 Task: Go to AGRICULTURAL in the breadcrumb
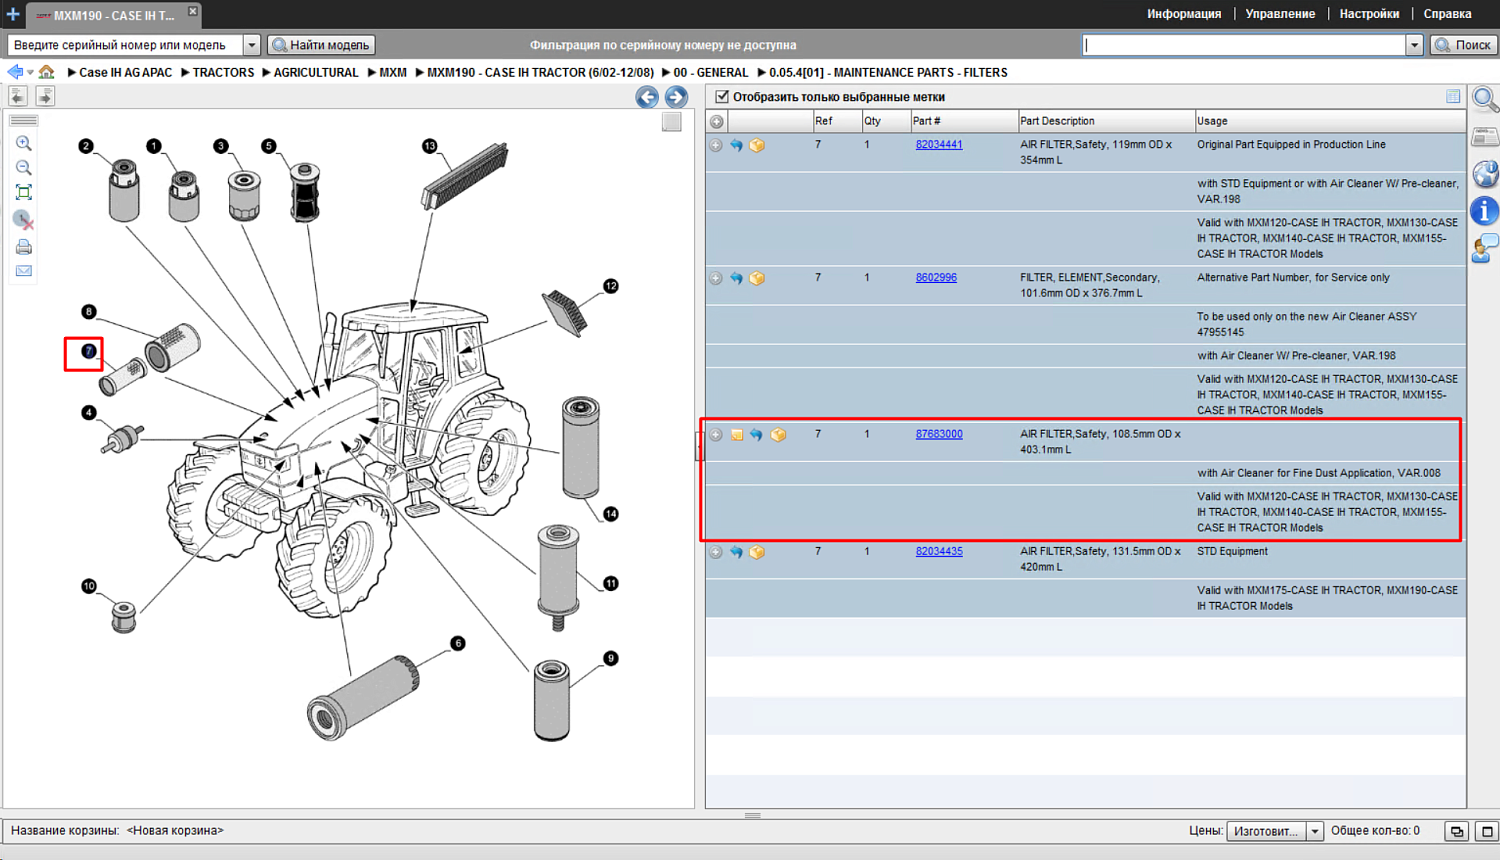[x=316, y=72]
